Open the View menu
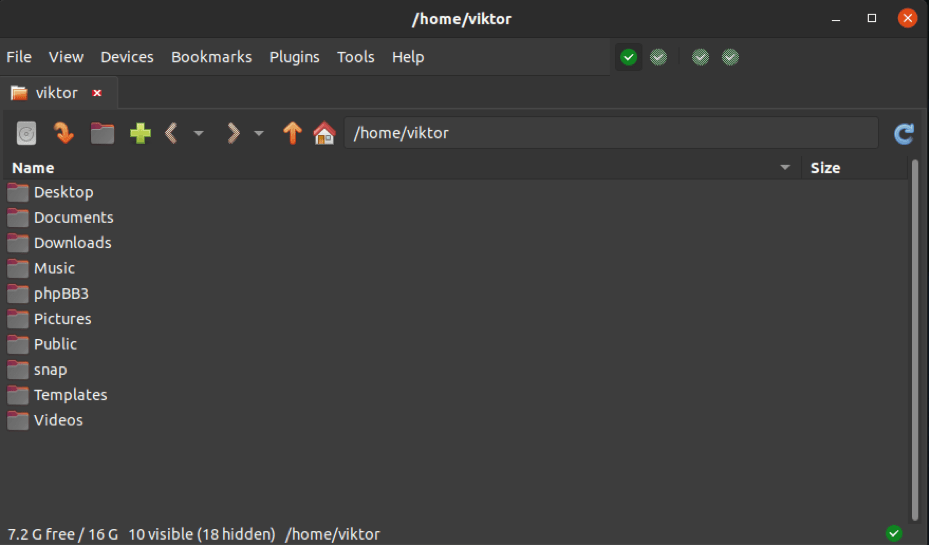 tap(66, 57)
